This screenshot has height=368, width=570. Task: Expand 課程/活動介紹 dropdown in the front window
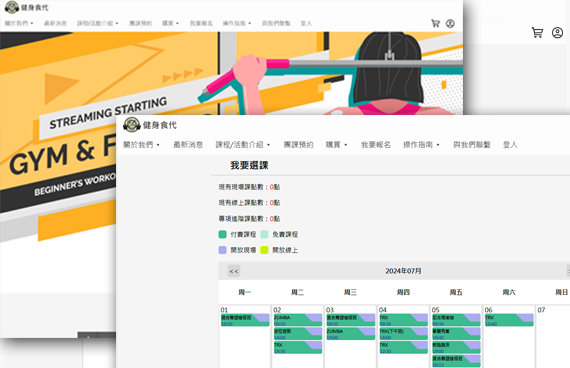point(242,145)
